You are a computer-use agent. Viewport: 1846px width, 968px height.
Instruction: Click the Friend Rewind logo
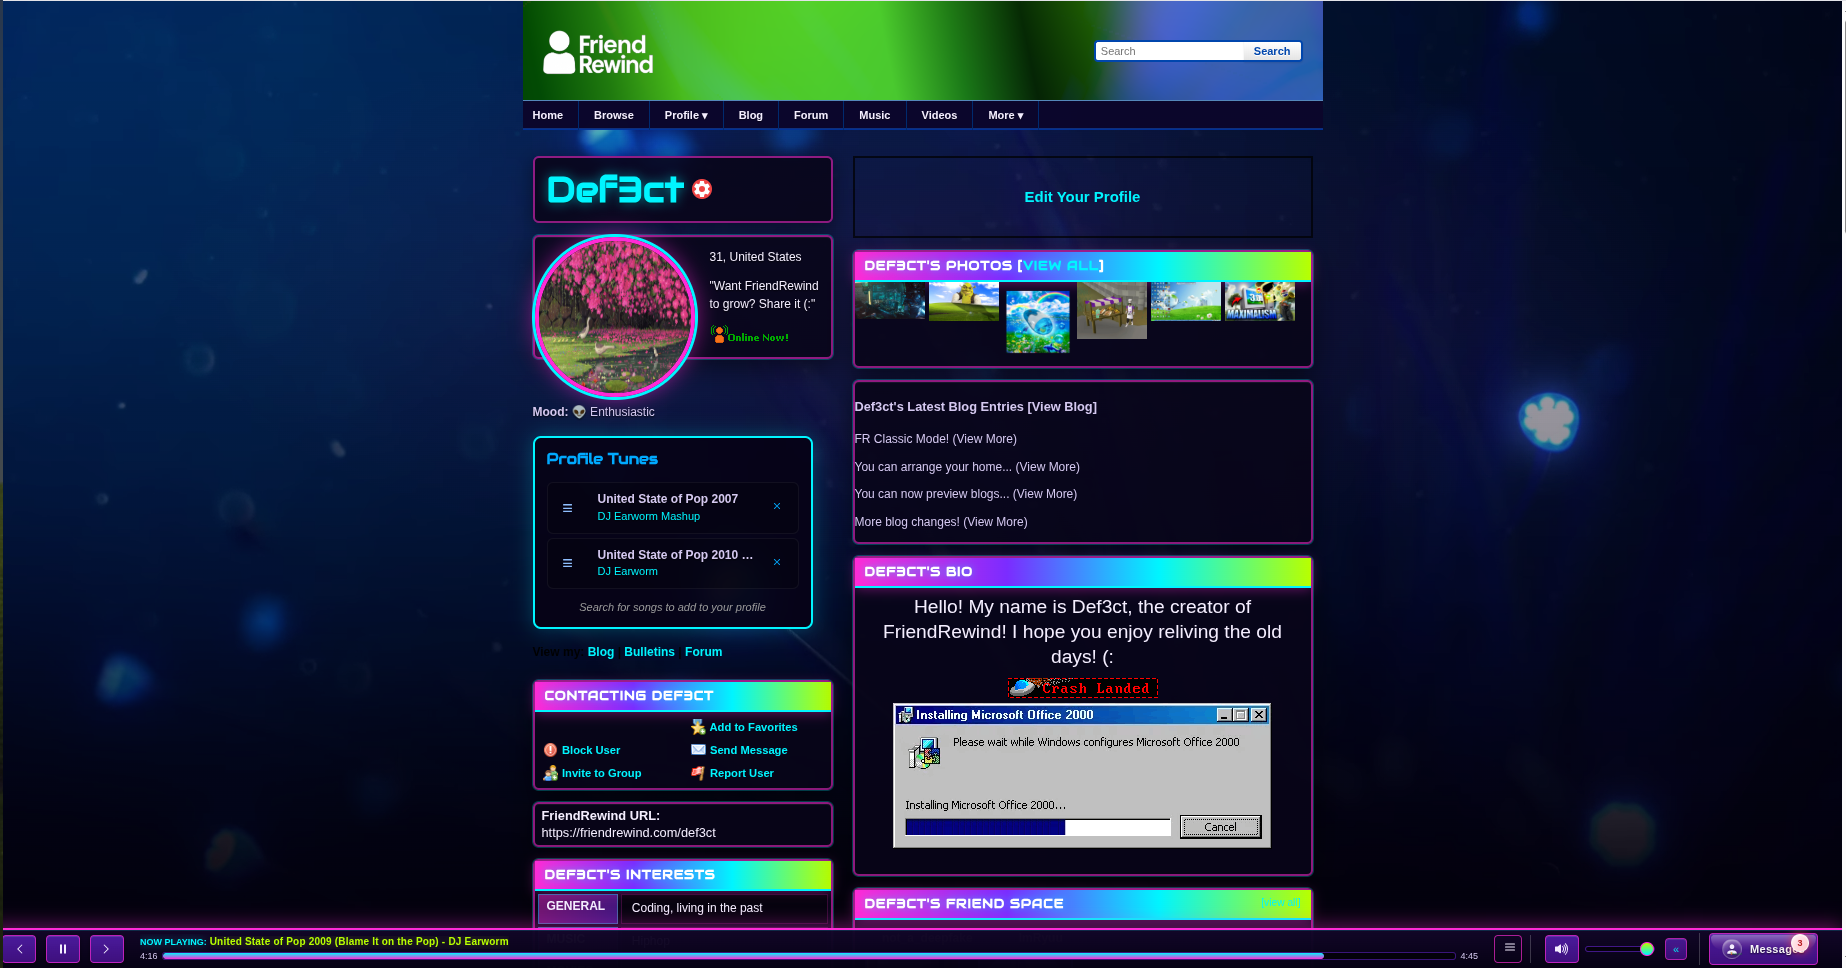(598, 52)
